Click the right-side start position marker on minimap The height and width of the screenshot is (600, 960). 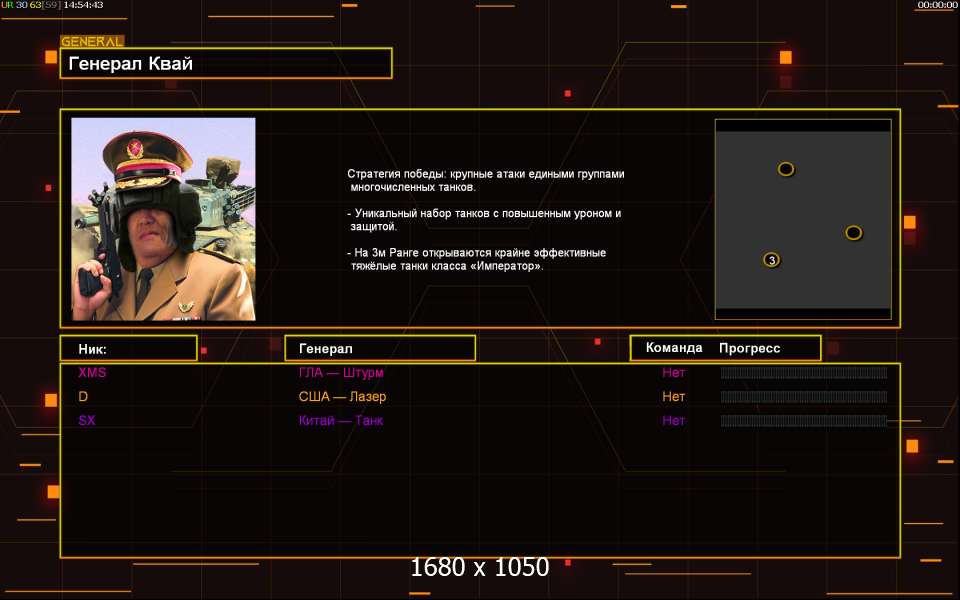[x=853, y=233]
